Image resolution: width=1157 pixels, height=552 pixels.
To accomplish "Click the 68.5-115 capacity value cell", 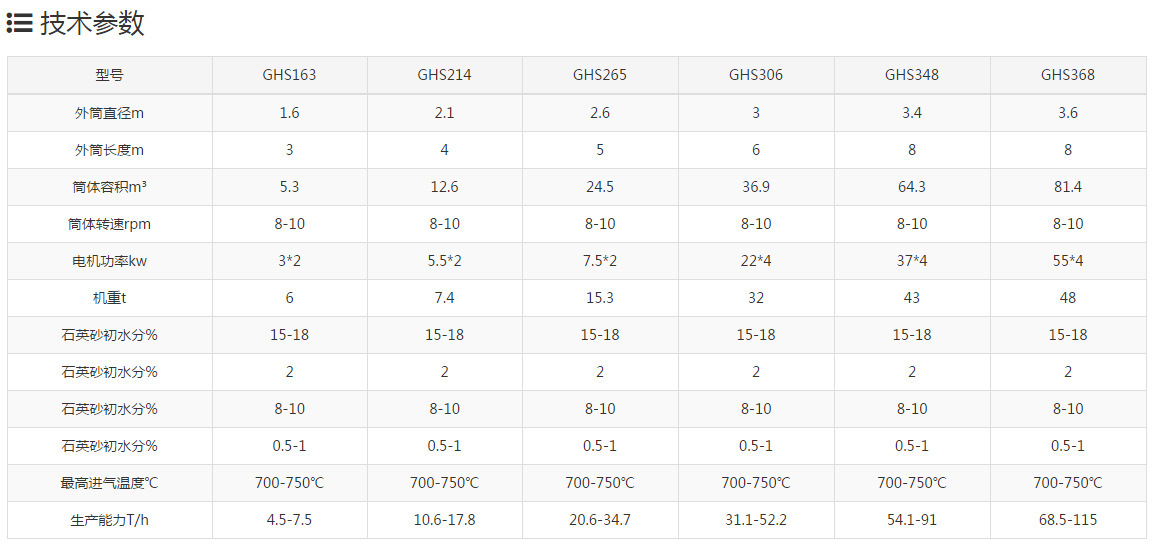I will (x=1067, y=520).
